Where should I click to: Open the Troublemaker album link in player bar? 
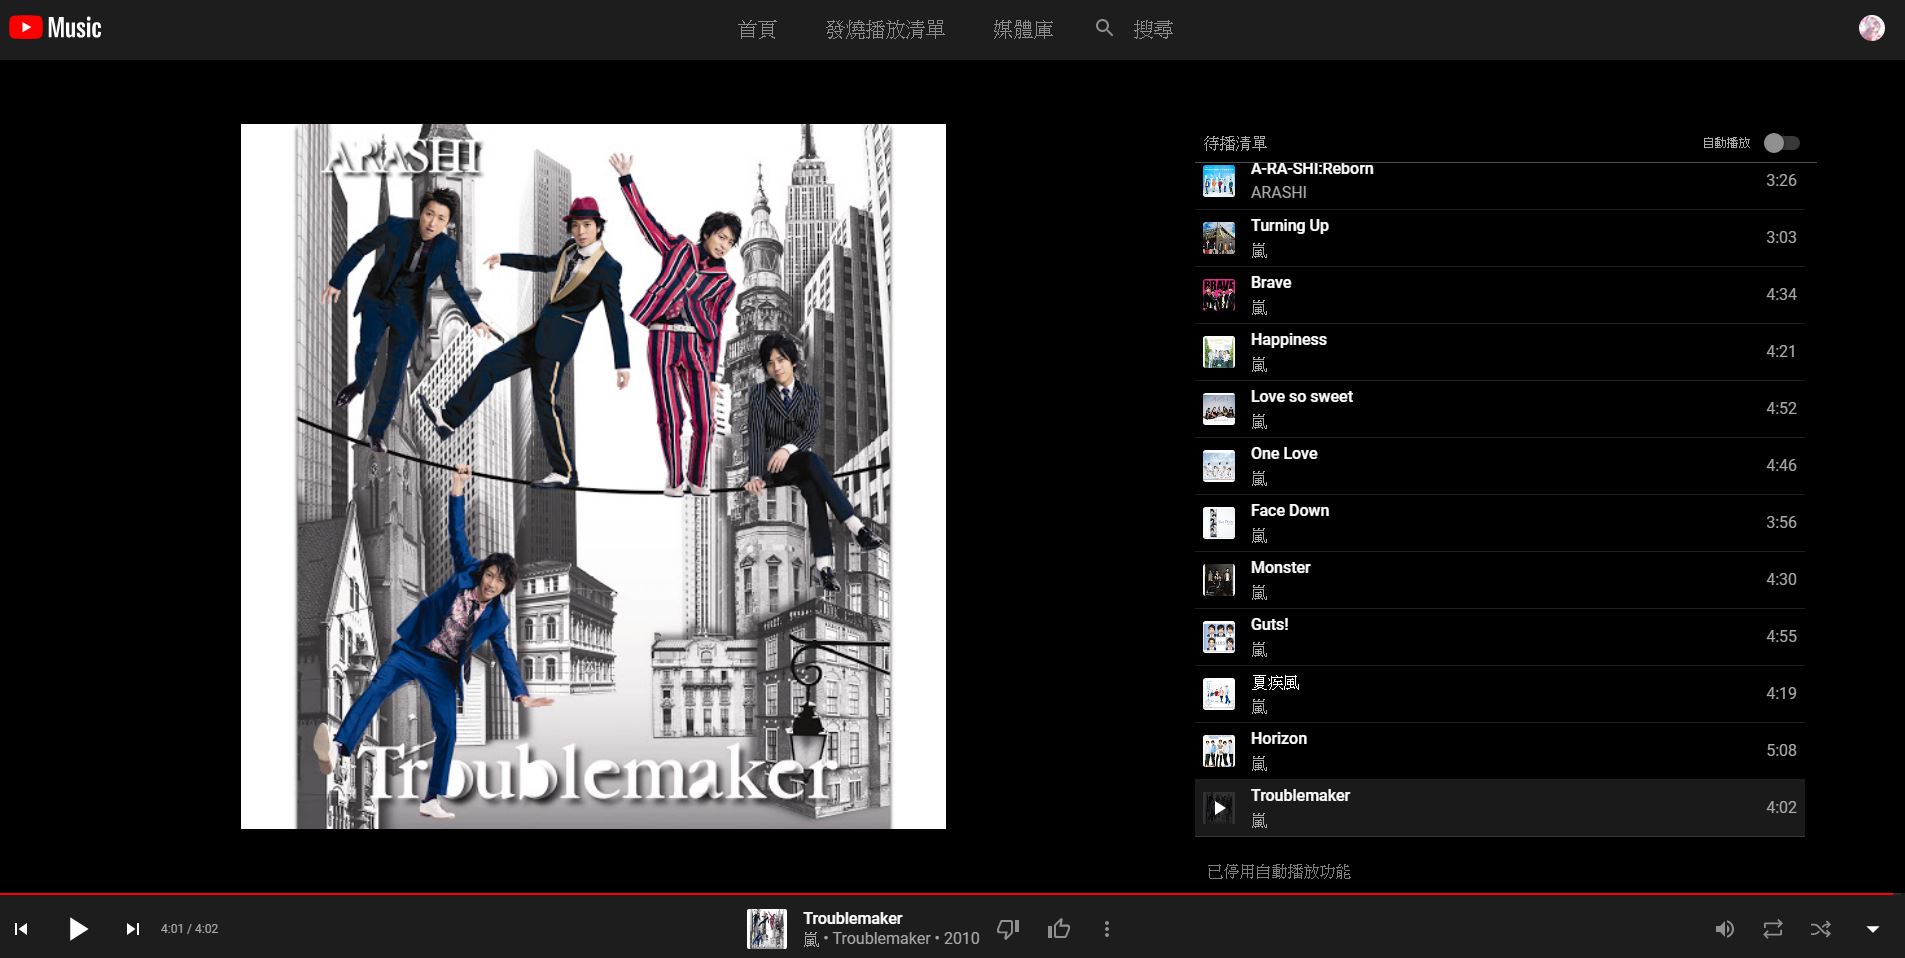pos(882,939)
